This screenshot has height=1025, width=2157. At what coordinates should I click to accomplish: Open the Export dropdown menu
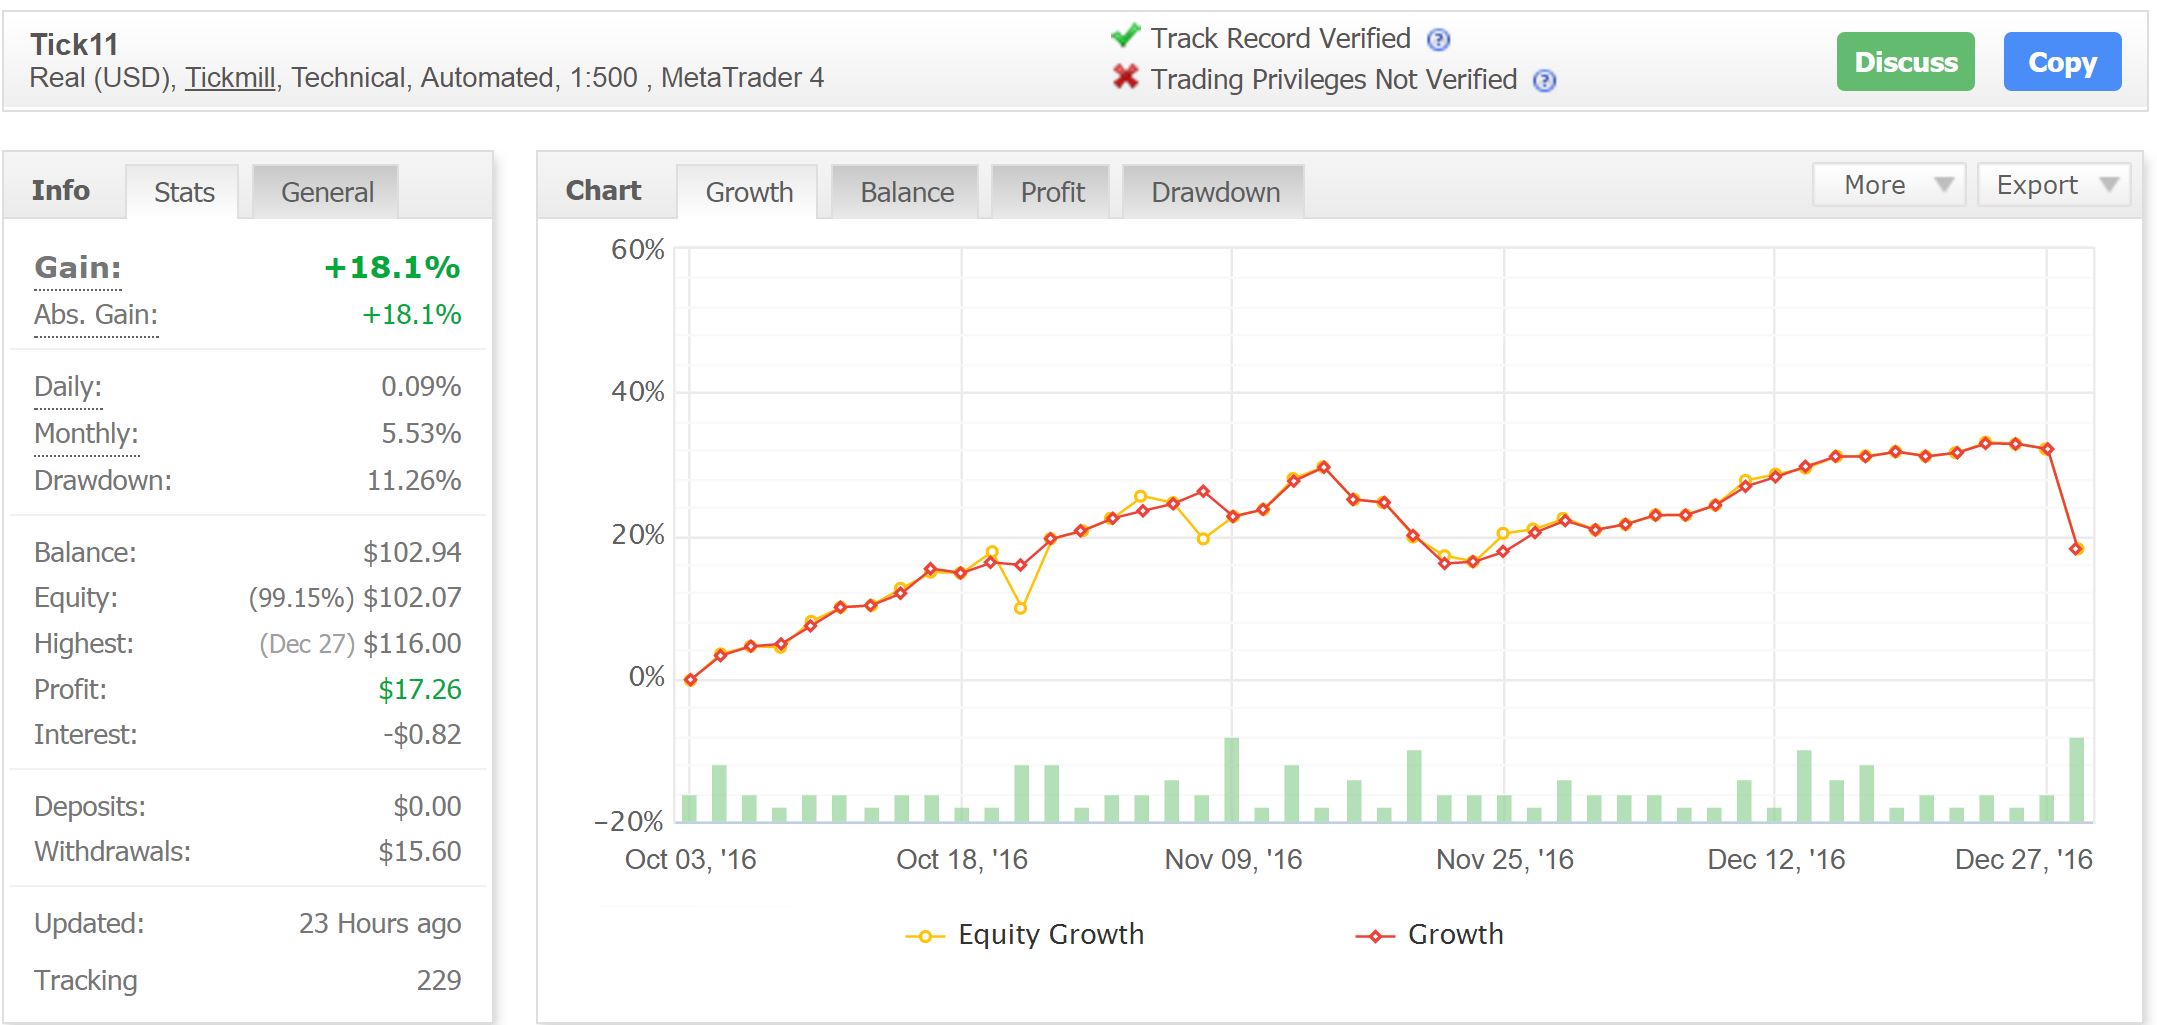pyautogui.click(x=2054, y=185)
